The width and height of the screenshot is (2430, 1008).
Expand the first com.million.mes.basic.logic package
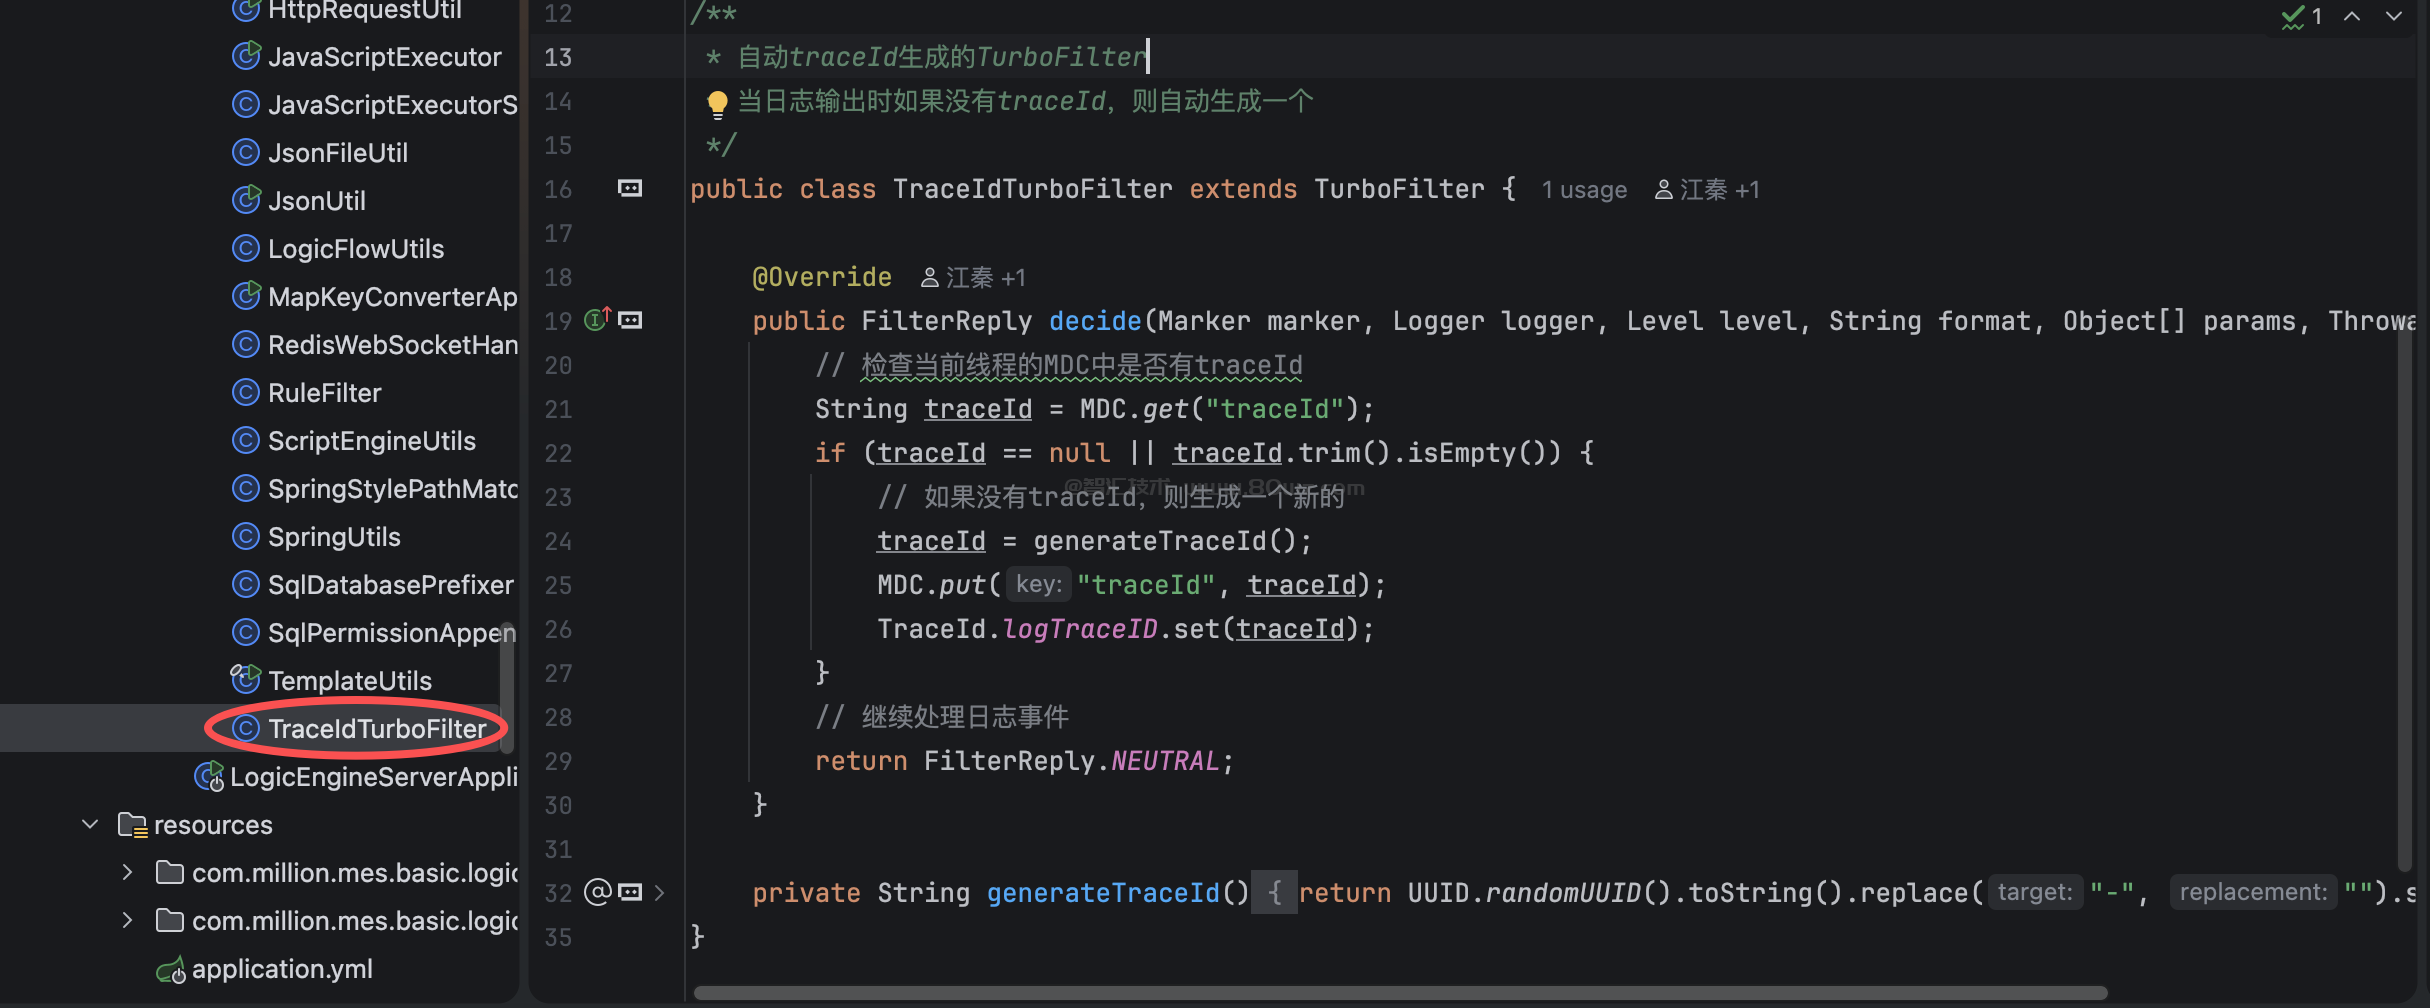pyautogui.click(x=127, y=873)
